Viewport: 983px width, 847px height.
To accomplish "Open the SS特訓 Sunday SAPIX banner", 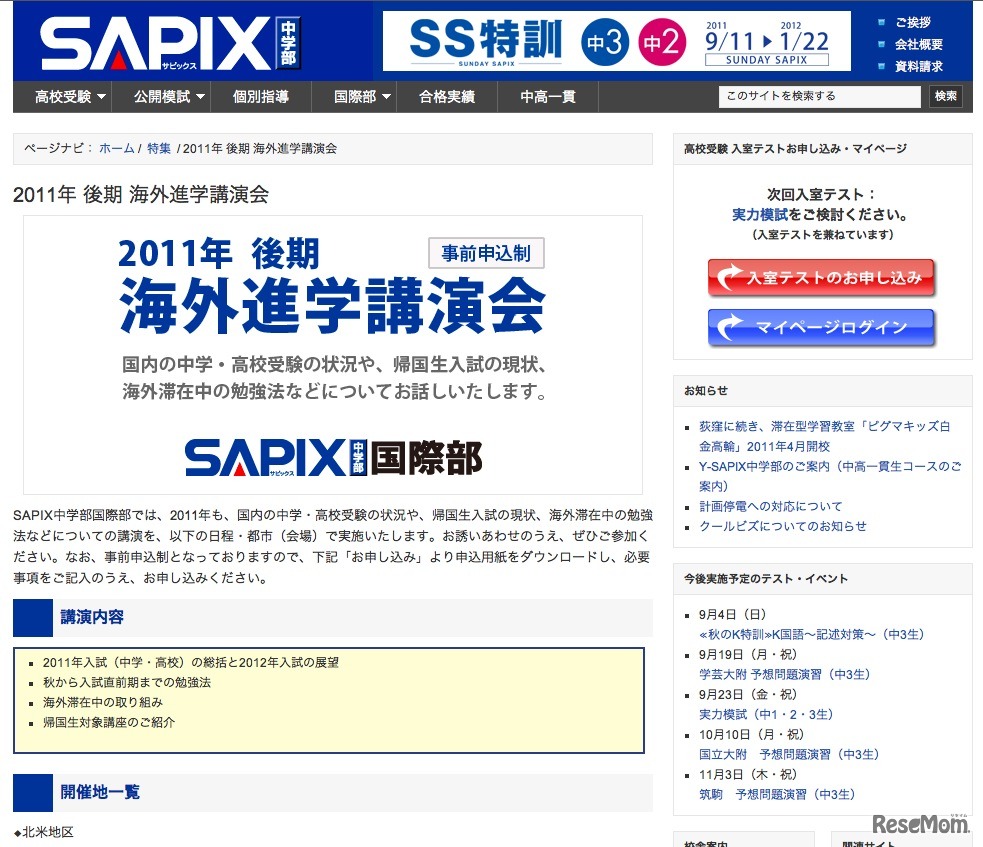I will 616,41.
